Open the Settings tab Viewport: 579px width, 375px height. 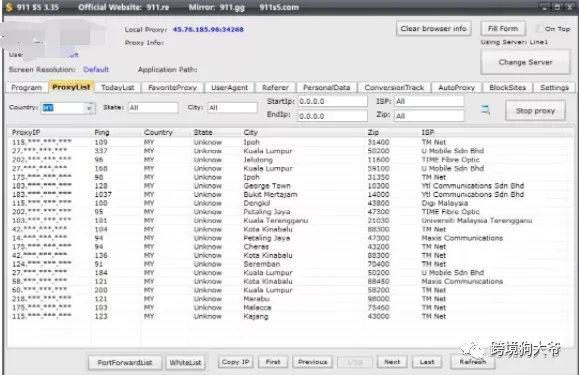pyautogui.click(x=554, y=87)
